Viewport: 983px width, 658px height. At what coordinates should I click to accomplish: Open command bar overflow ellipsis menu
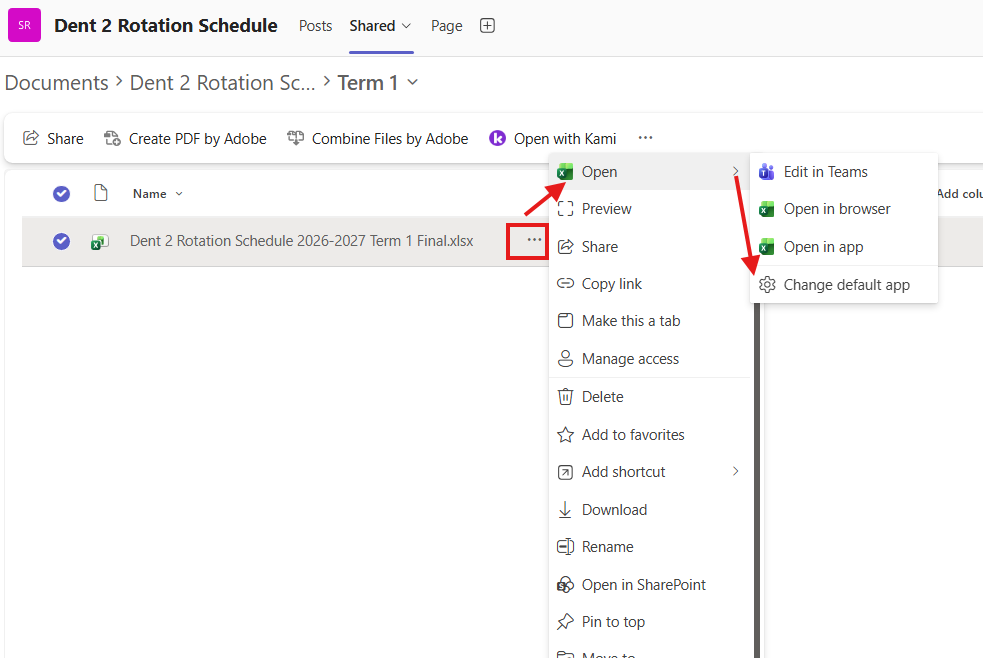[645, 138]
